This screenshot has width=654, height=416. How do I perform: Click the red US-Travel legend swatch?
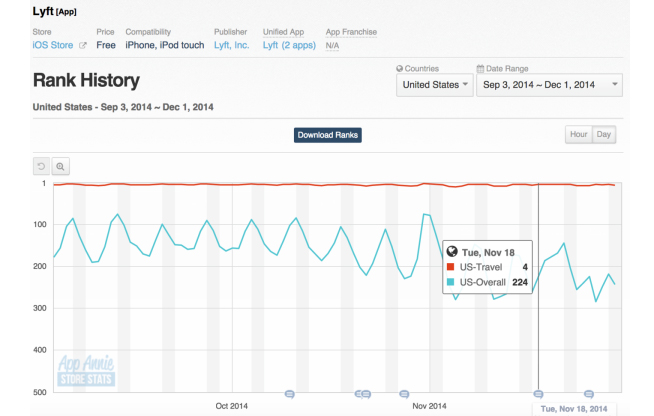coord(449,268)
